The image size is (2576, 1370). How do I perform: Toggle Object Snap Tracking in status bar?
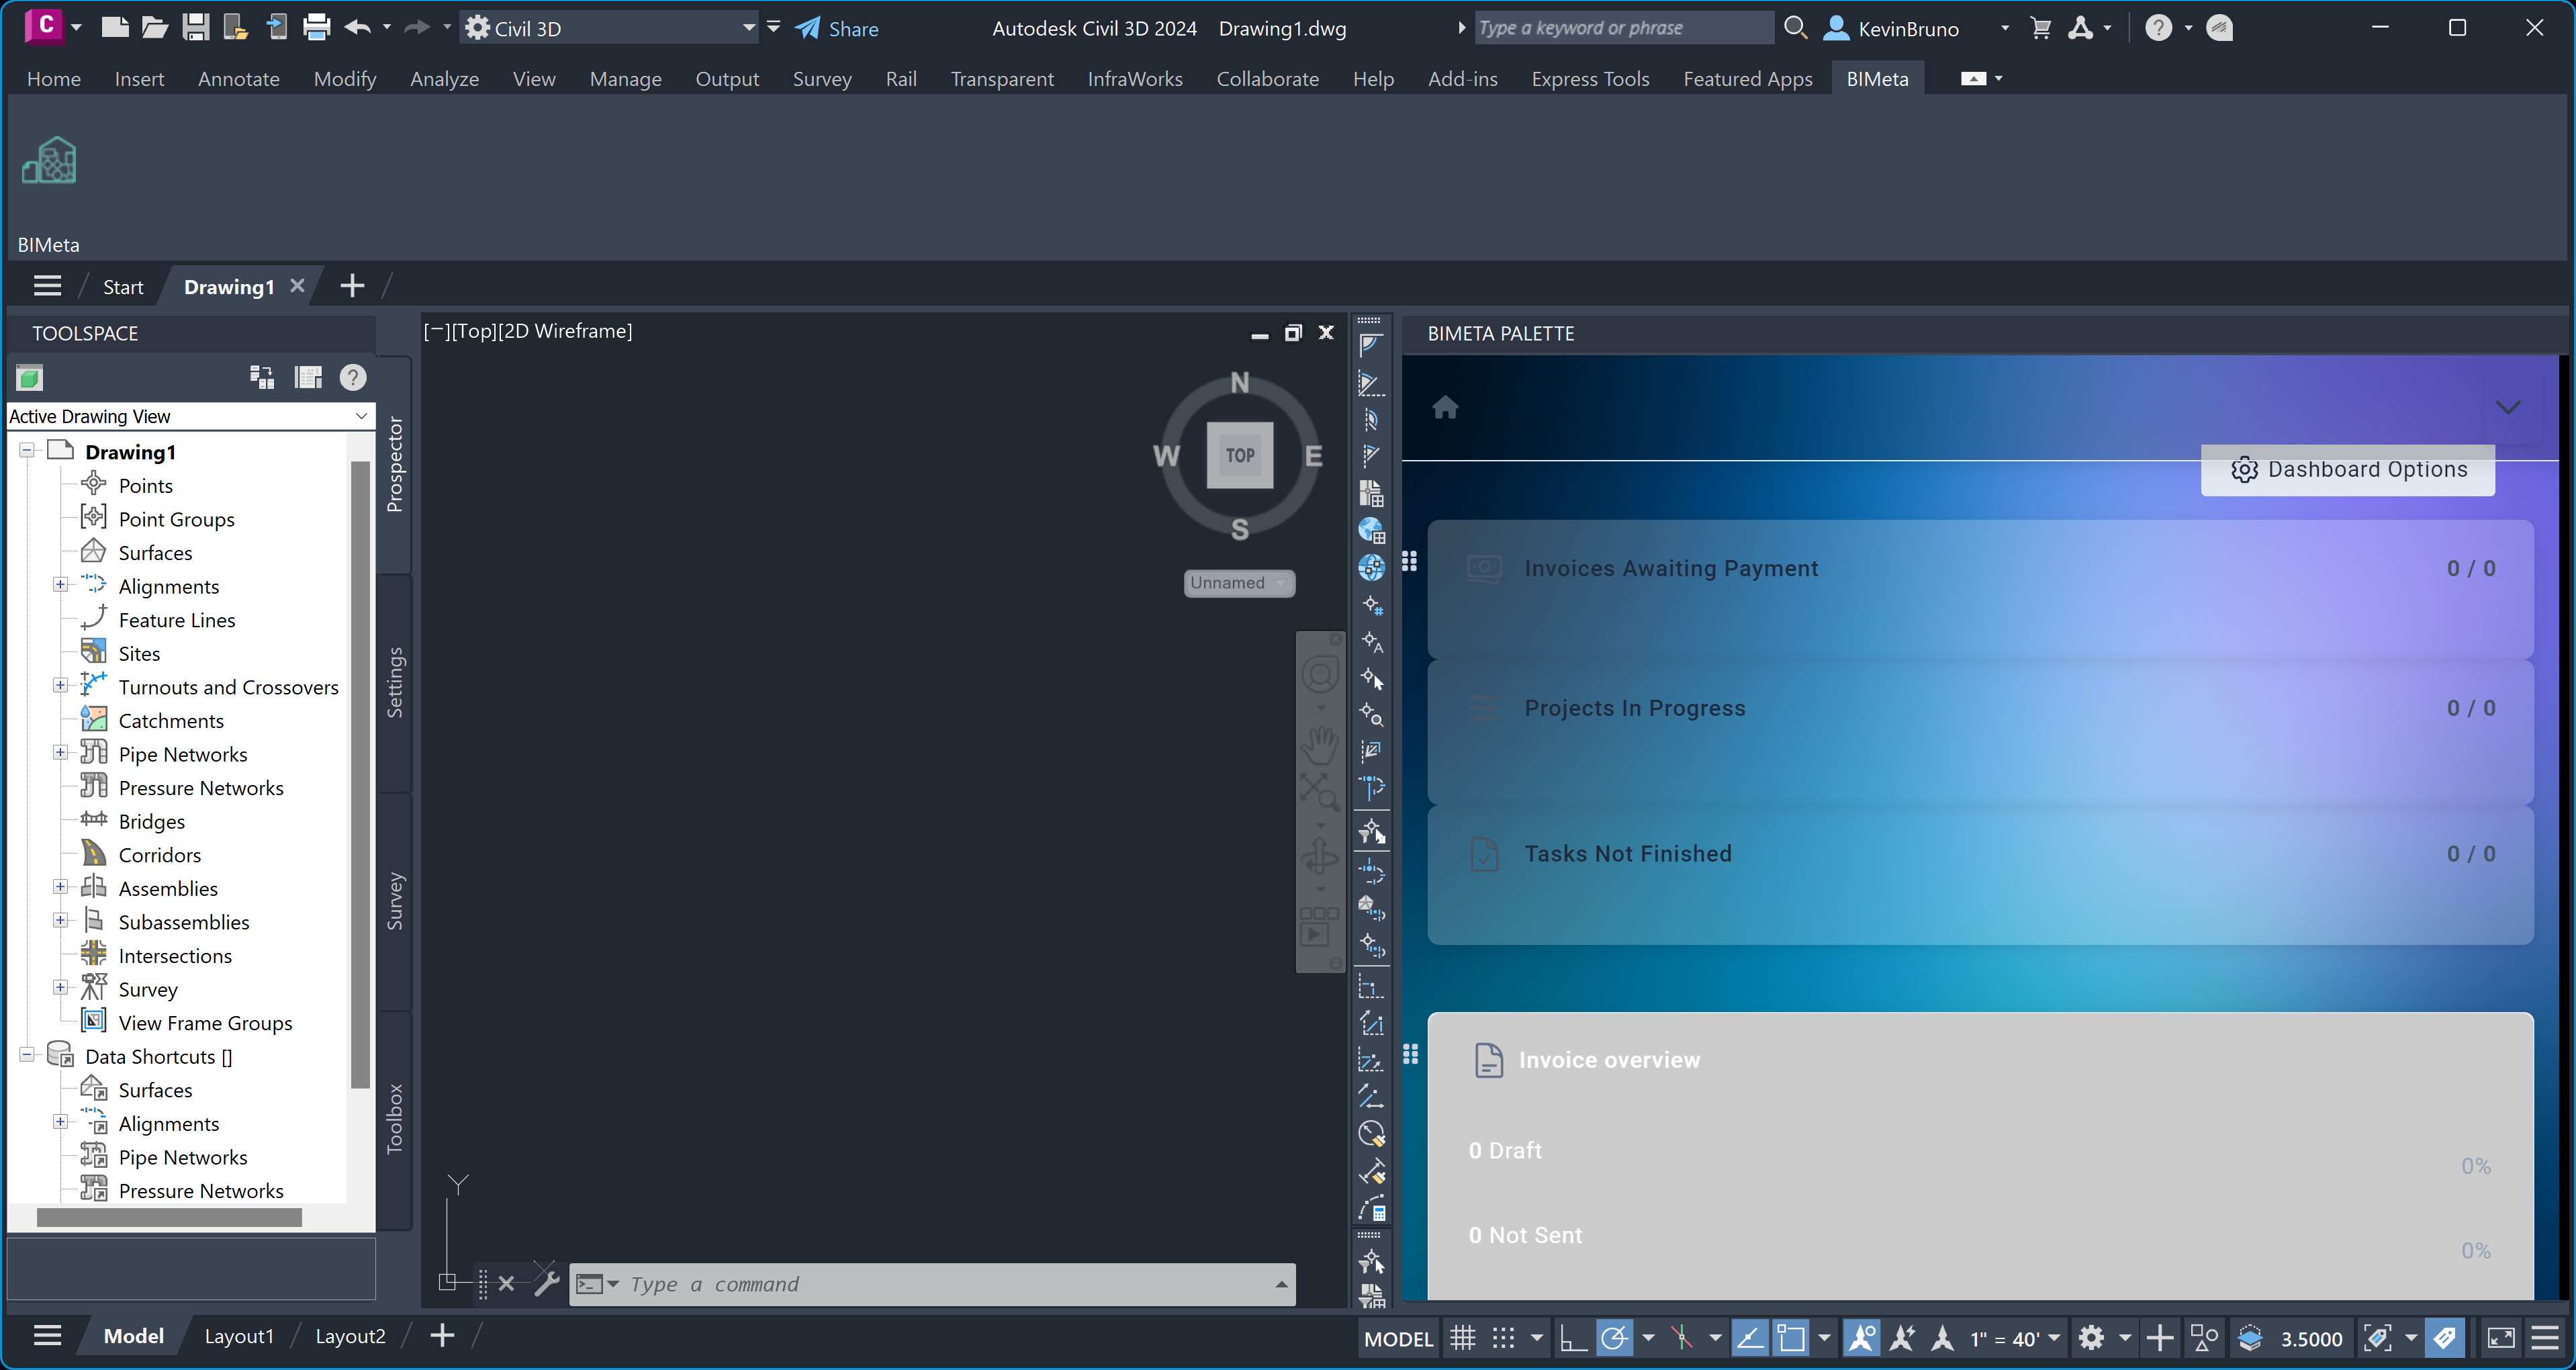(x=1750, y=1338)
